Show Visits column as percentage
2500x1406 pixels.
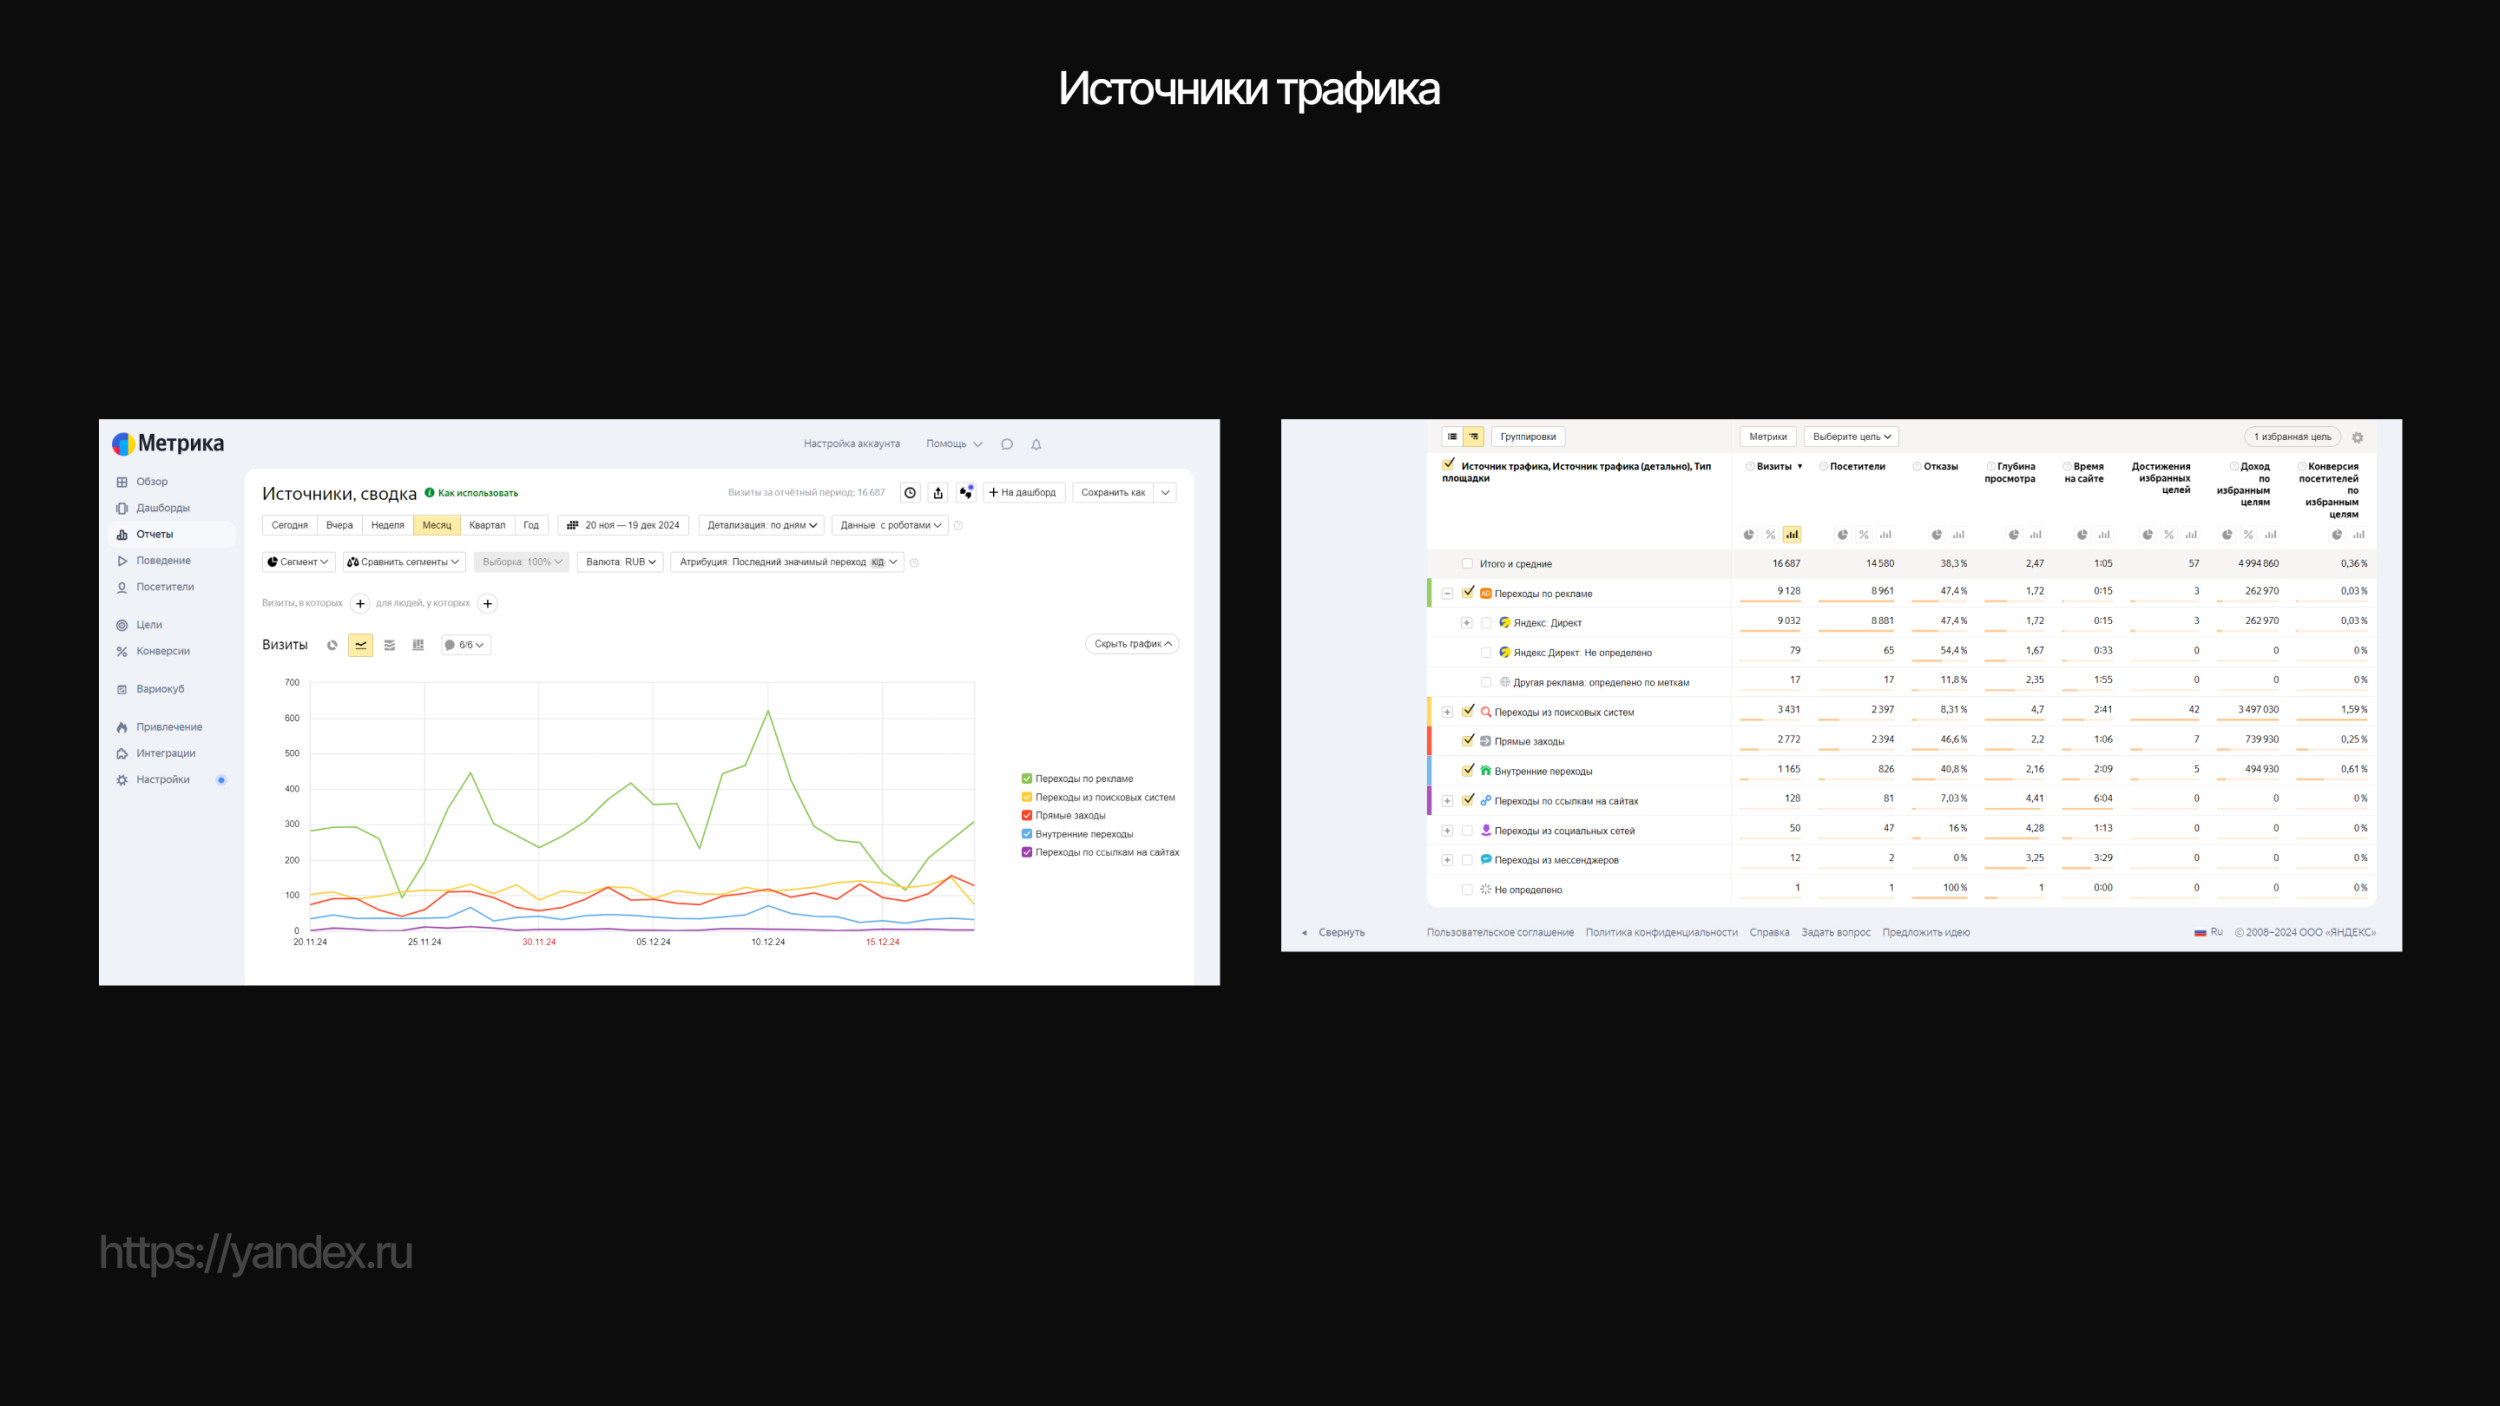click(1770, 535)
